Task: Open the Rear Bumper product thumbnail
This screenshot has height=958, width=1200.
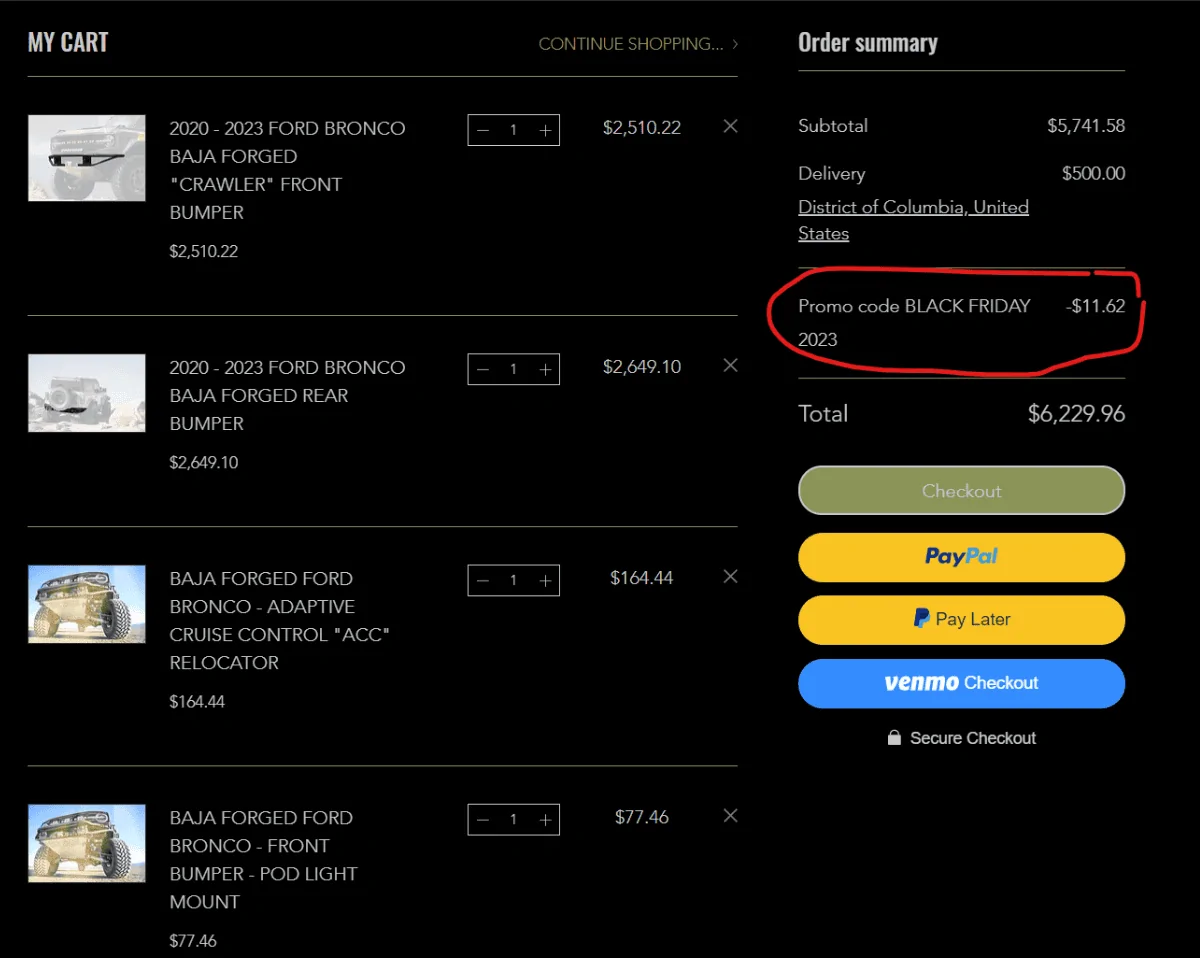Action: tap(87, 393)
